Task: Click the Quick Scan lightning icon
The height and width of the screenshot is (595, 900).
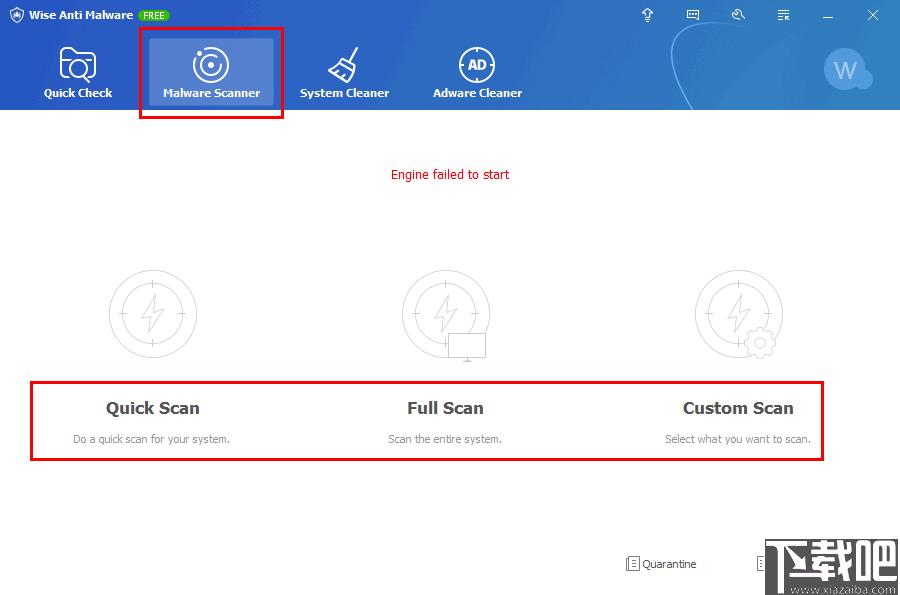Action: coord(153,314)
